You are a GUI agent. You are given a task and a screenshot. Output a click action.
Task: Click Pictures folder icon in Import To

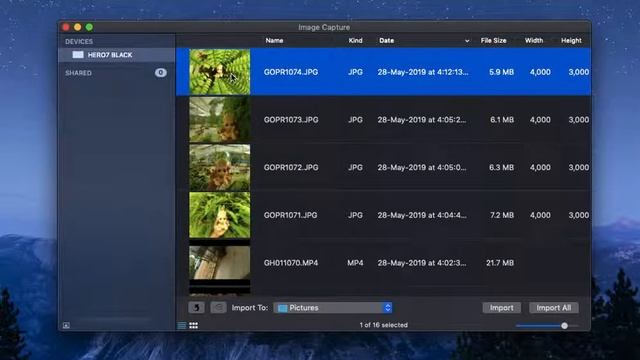(x=282, y=308)
